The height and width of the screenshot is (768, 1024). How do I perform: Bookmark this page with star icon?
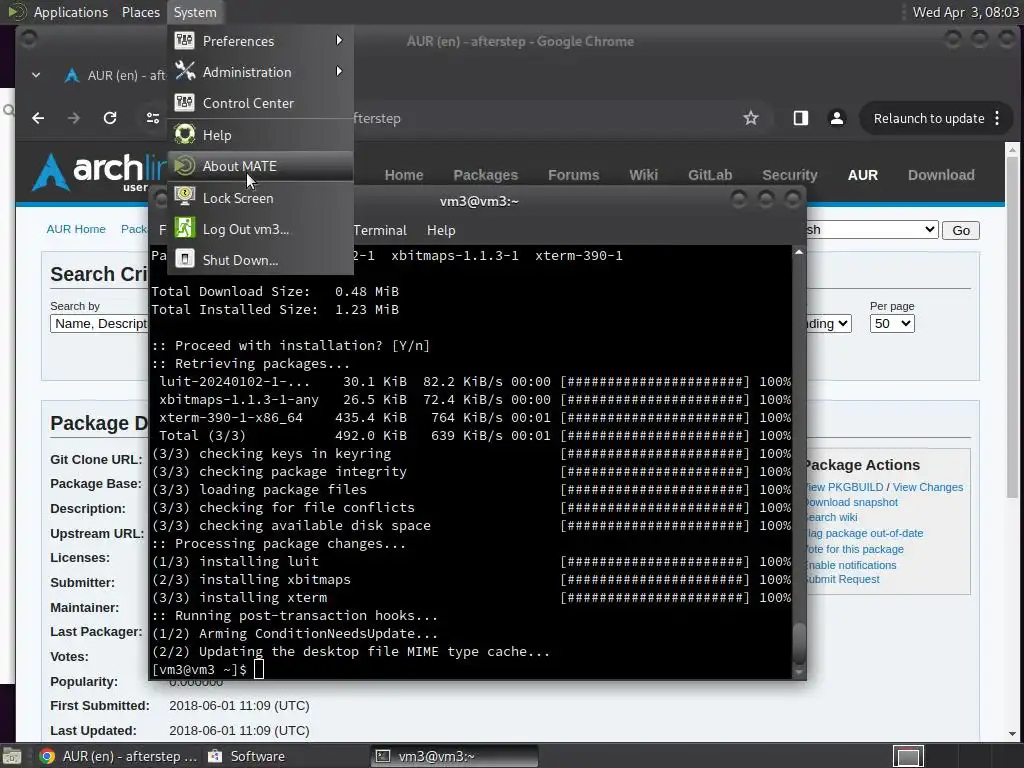click(x=751, y=118)
